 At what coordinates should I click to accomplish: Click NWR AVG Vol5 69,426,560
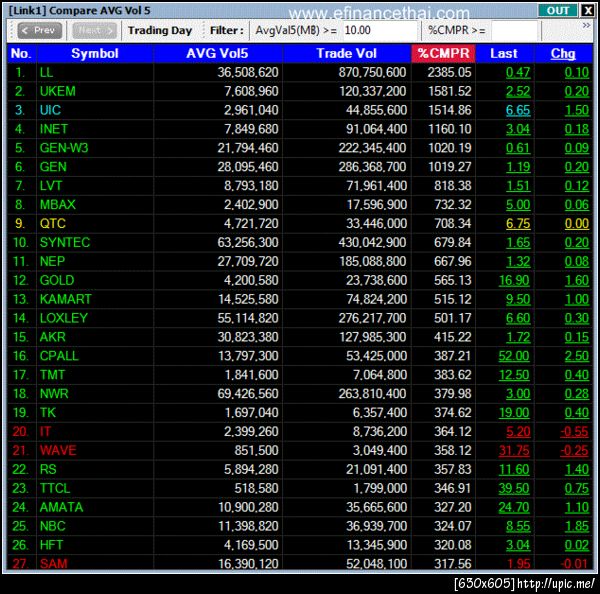pos(248,393)
